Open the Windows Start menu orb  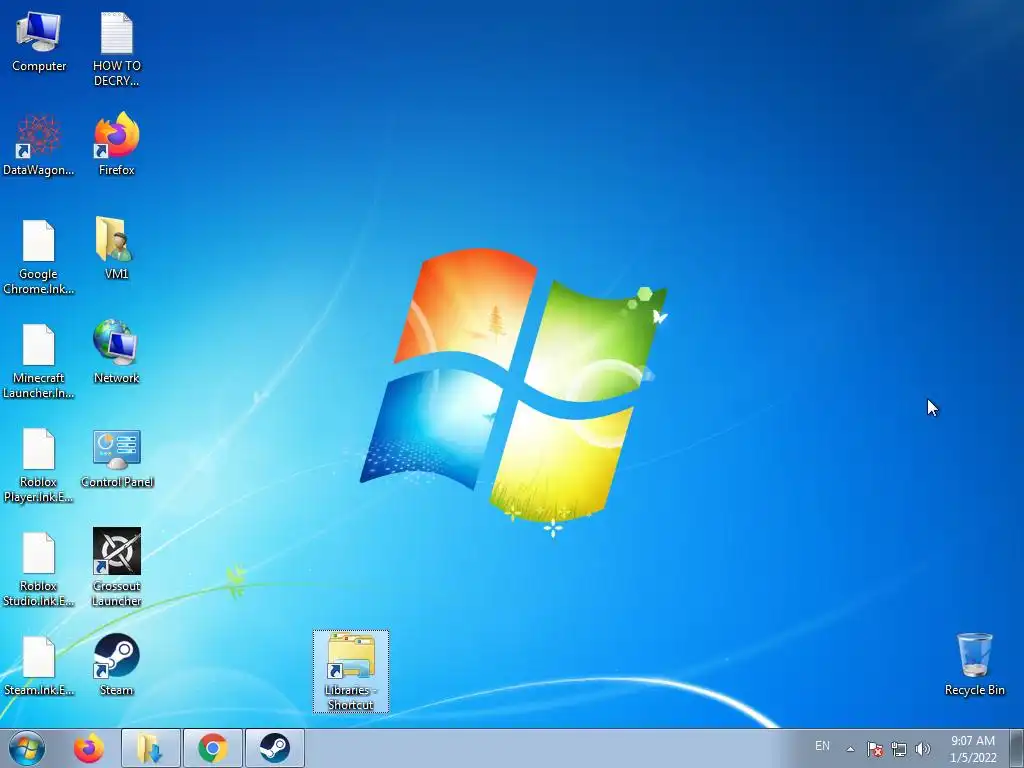pos(27,748)
